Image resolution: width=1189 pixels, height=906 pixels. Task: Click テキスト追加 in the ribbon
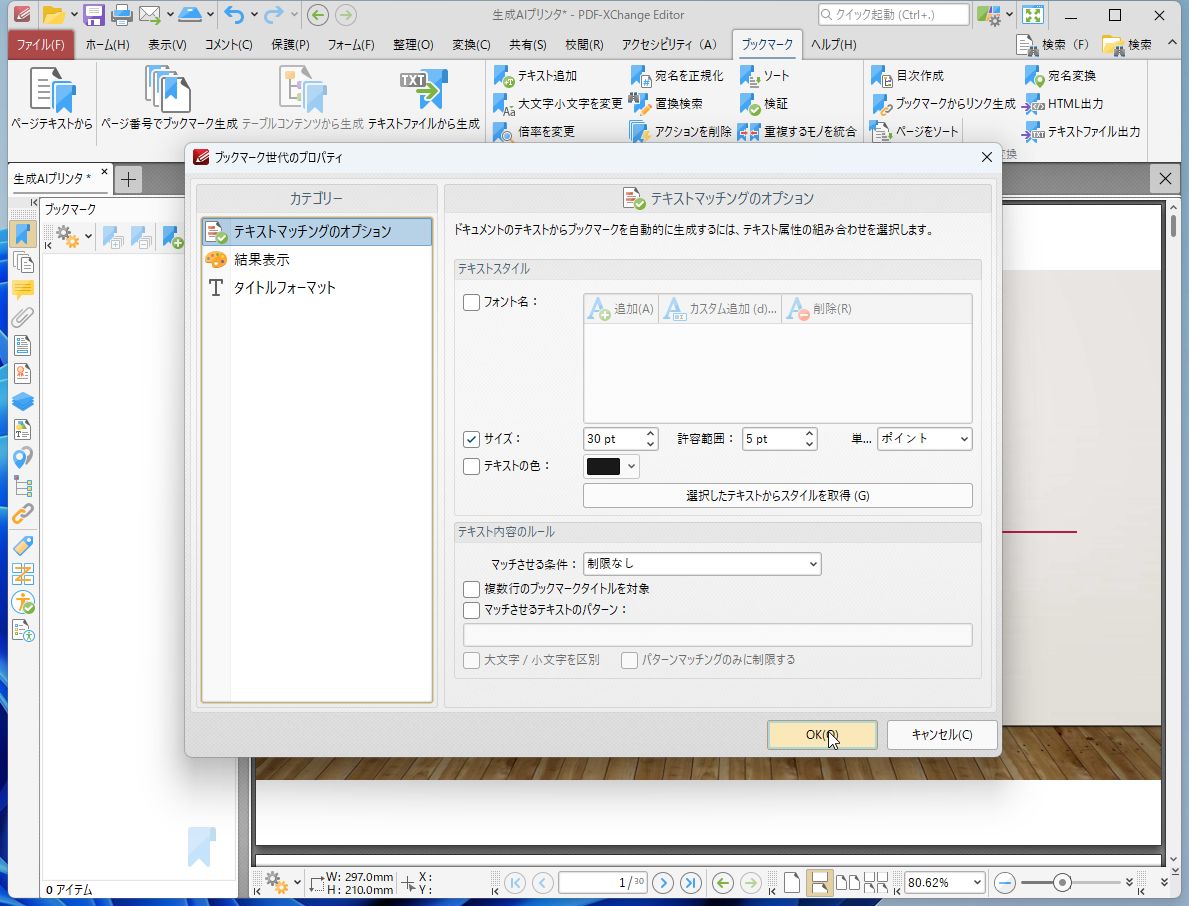tap(535, 76)
